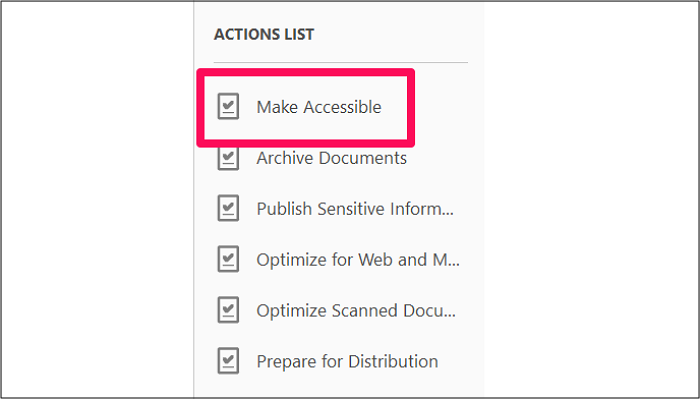The image size is (700, 399).
Task: Select the Prepare for Distribution action icon
Action: click(x=228, y=361)
